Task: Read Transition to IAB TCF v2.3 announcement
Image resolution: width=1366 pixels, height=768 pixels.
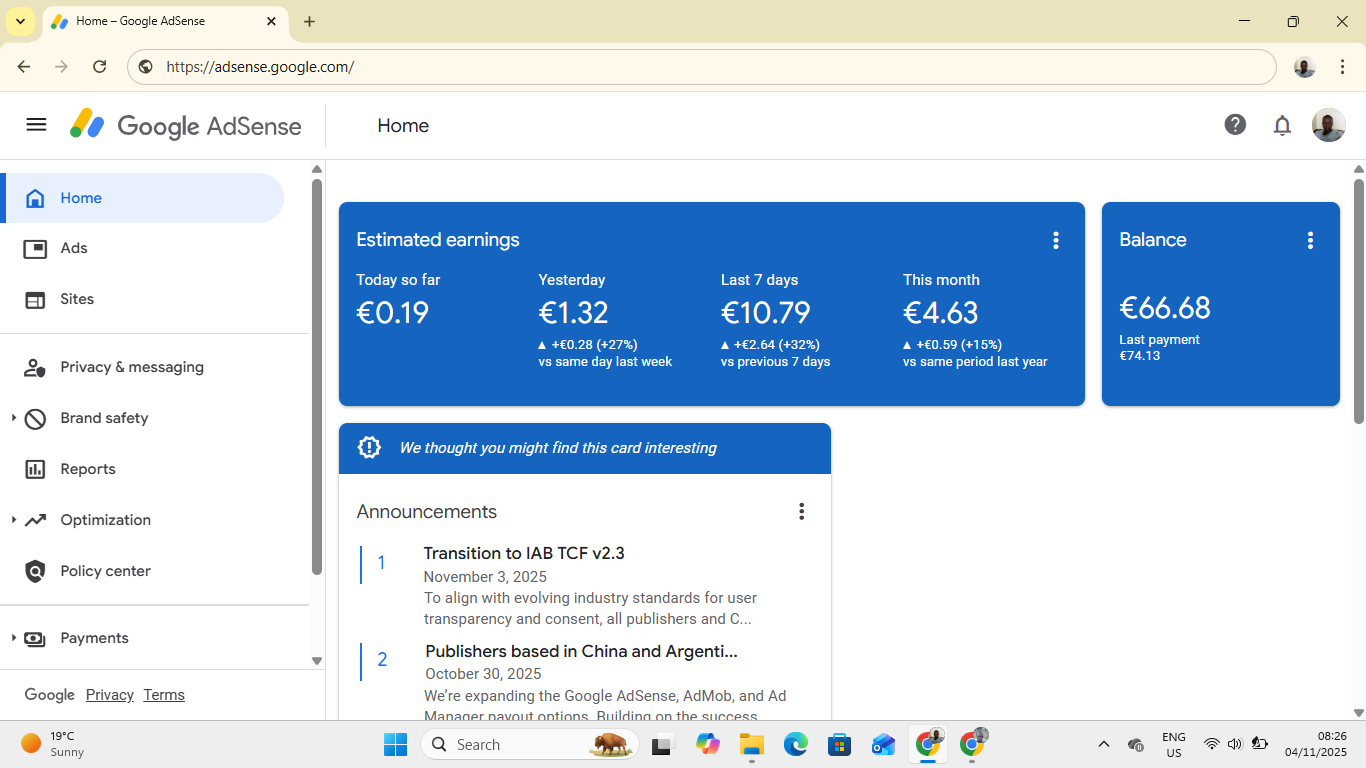Action: (524, 553)
